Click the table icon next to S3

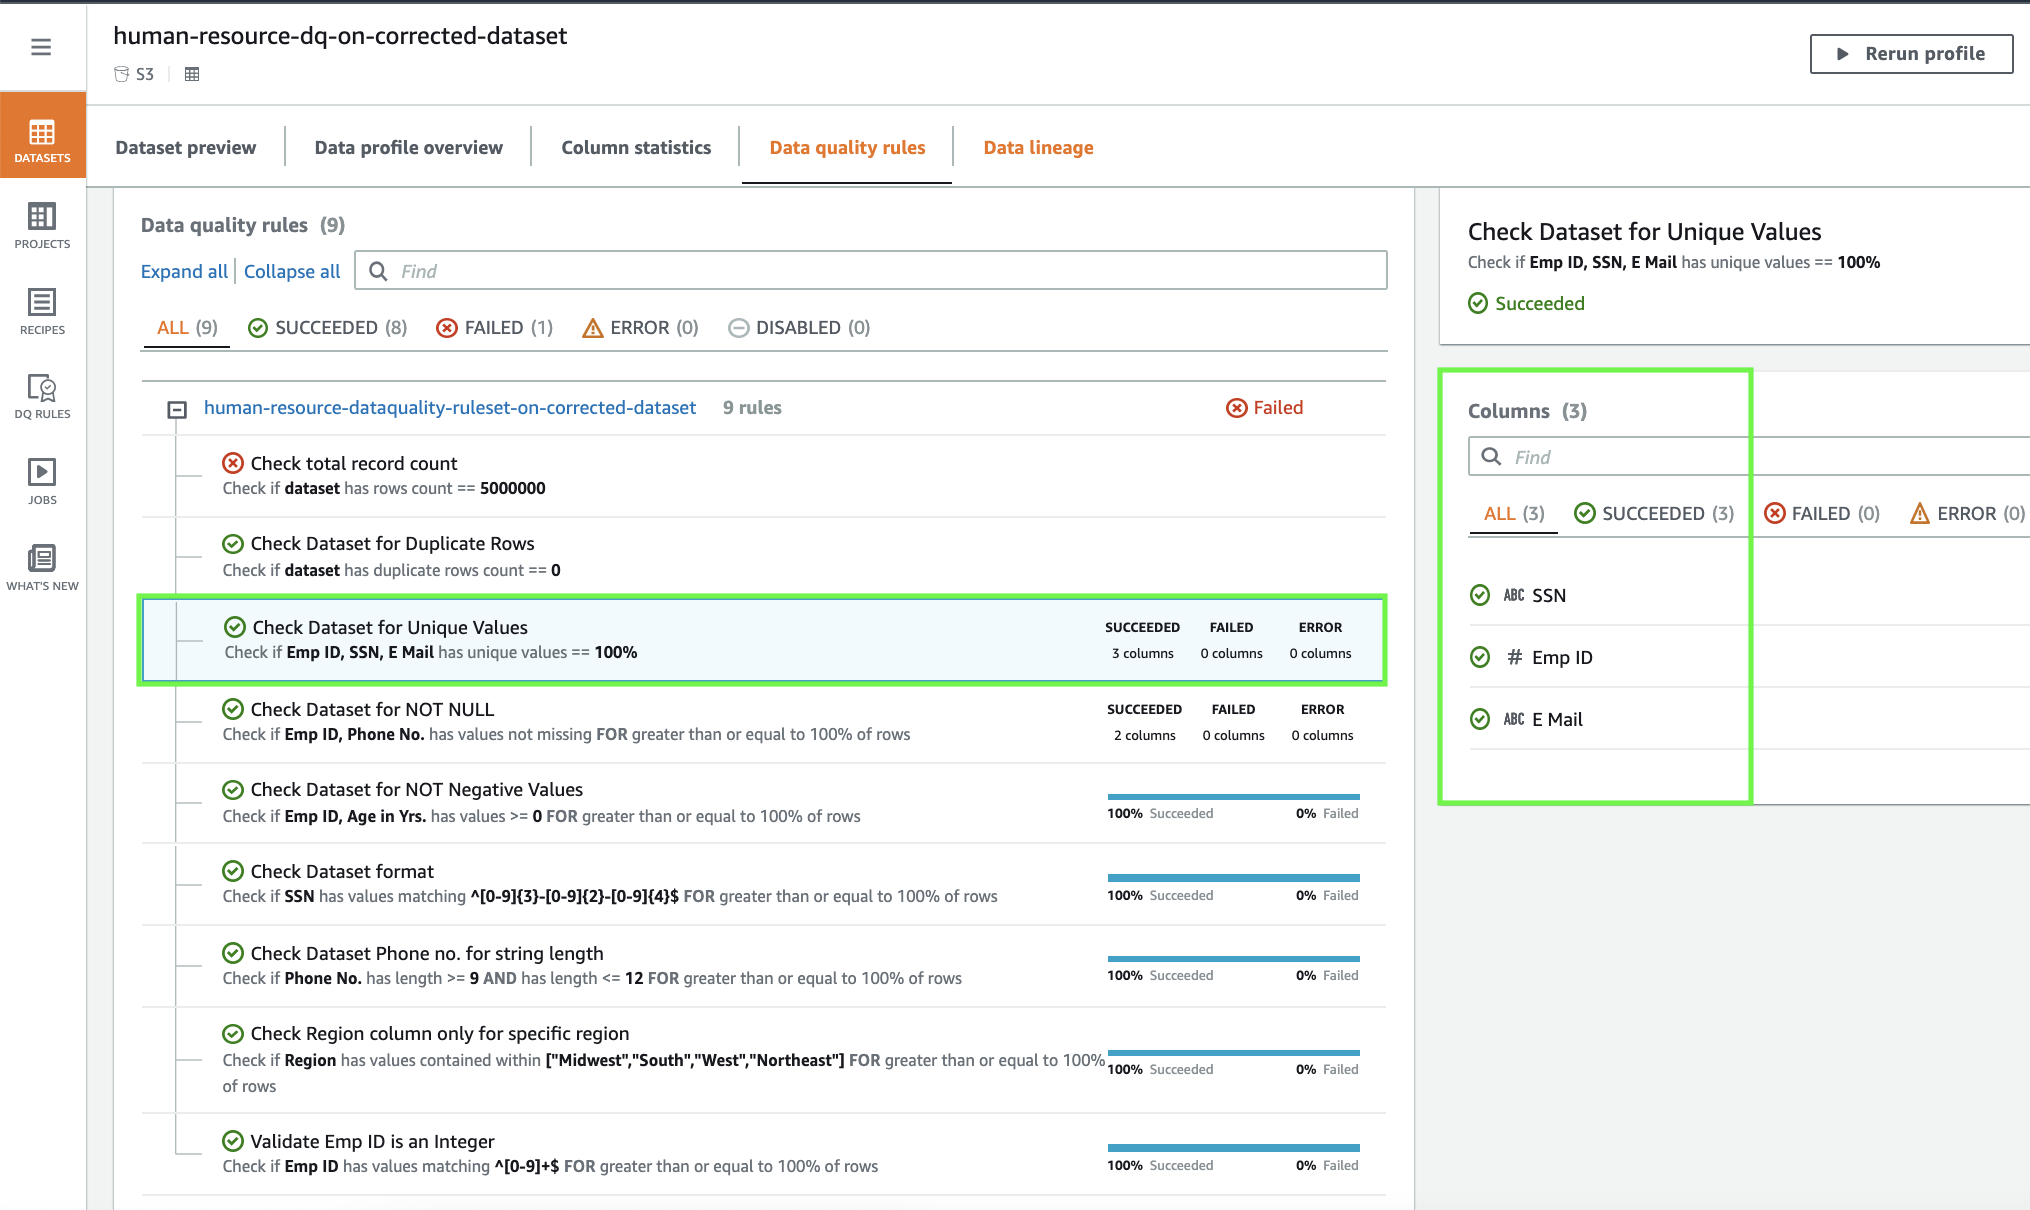(192, 74)
